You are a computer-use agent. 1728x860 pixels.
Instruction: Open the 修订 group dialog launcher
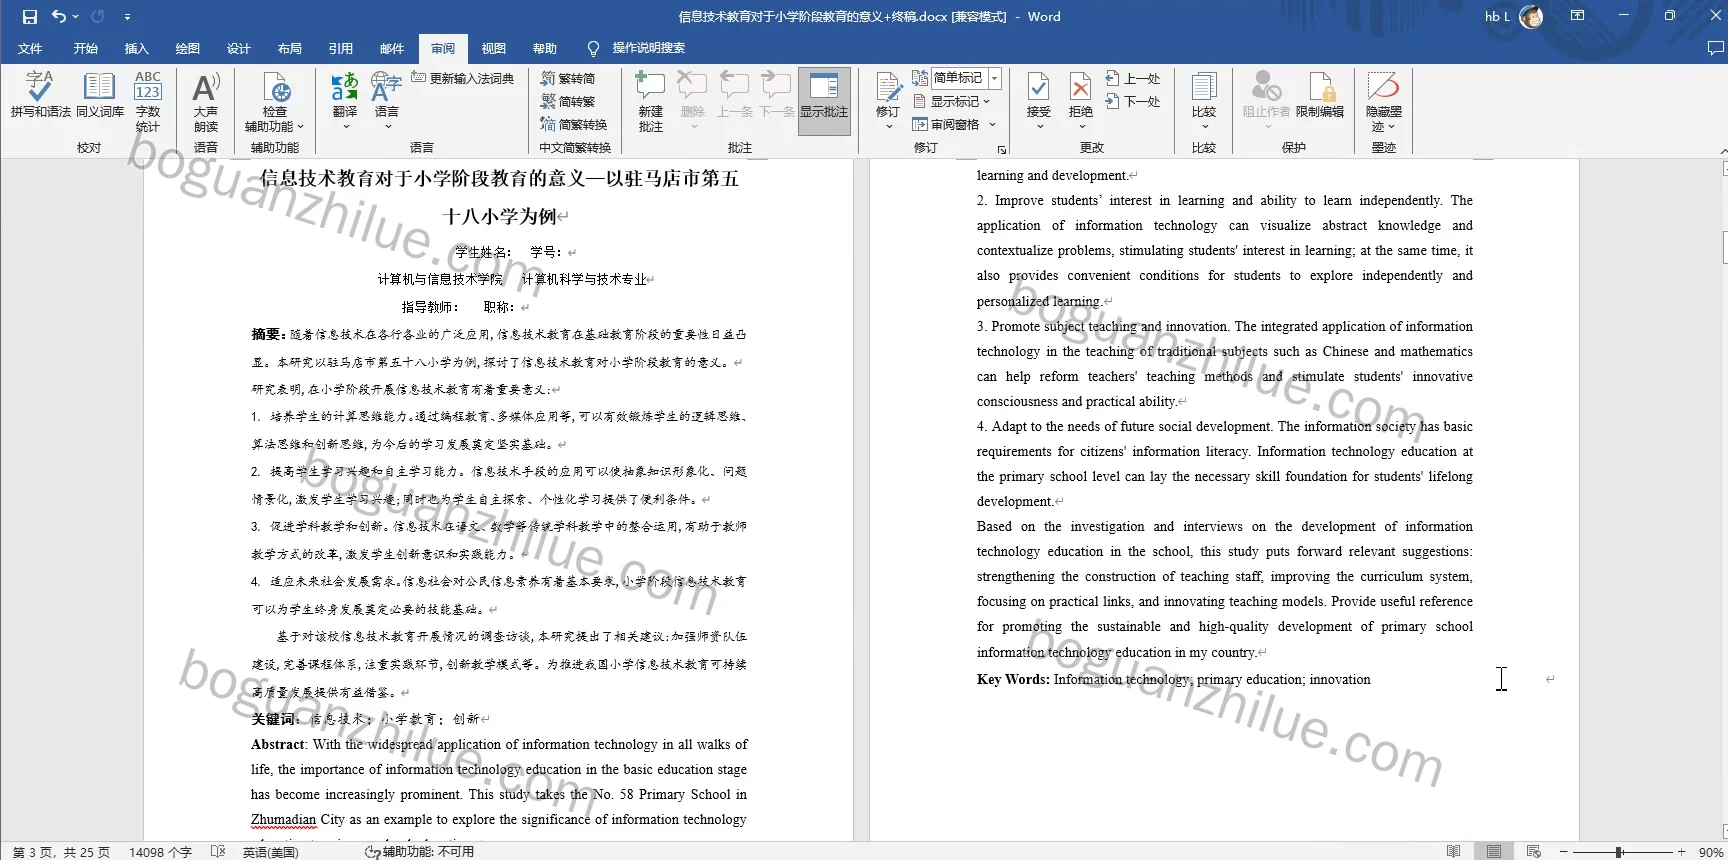coord(1001,149)
